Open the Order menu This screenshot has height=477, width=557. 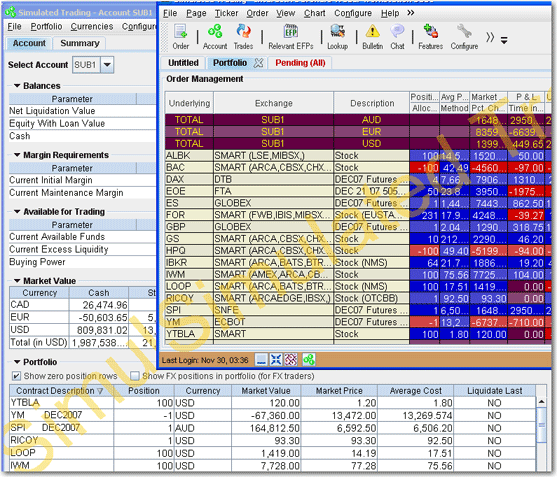coord(258,13)
